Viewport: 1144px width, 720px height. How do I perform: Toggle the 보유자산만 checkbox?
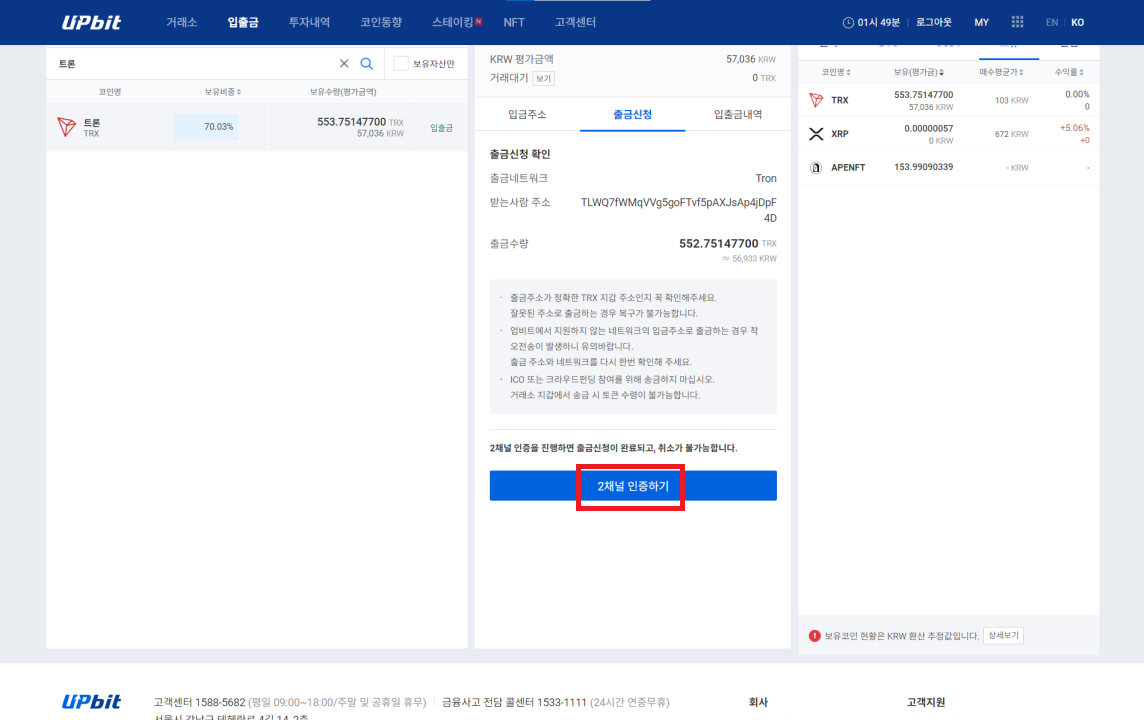point(401,63)
